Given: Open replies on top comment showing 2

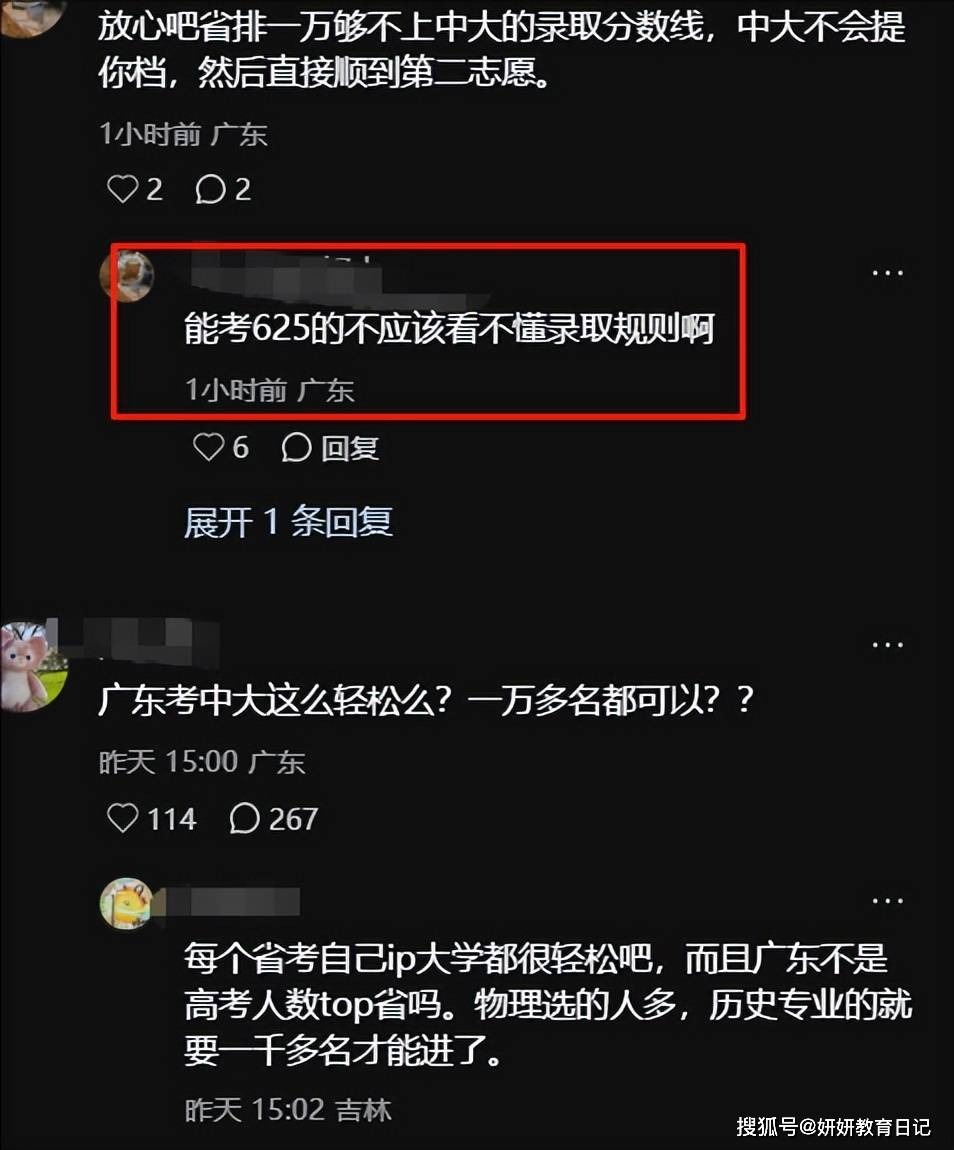Looking at the screenshot, I should click(x=210, y=189).
